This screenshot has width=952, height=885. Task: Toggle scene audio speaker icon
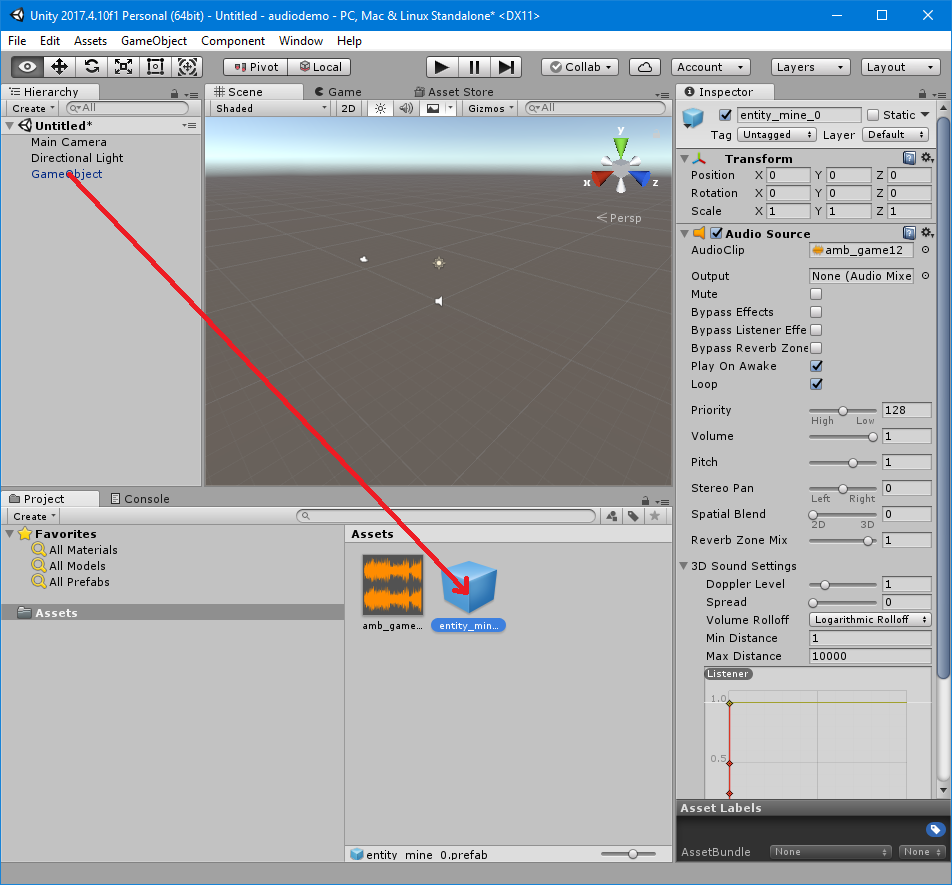pyautogui.click(x=406, y=108)
